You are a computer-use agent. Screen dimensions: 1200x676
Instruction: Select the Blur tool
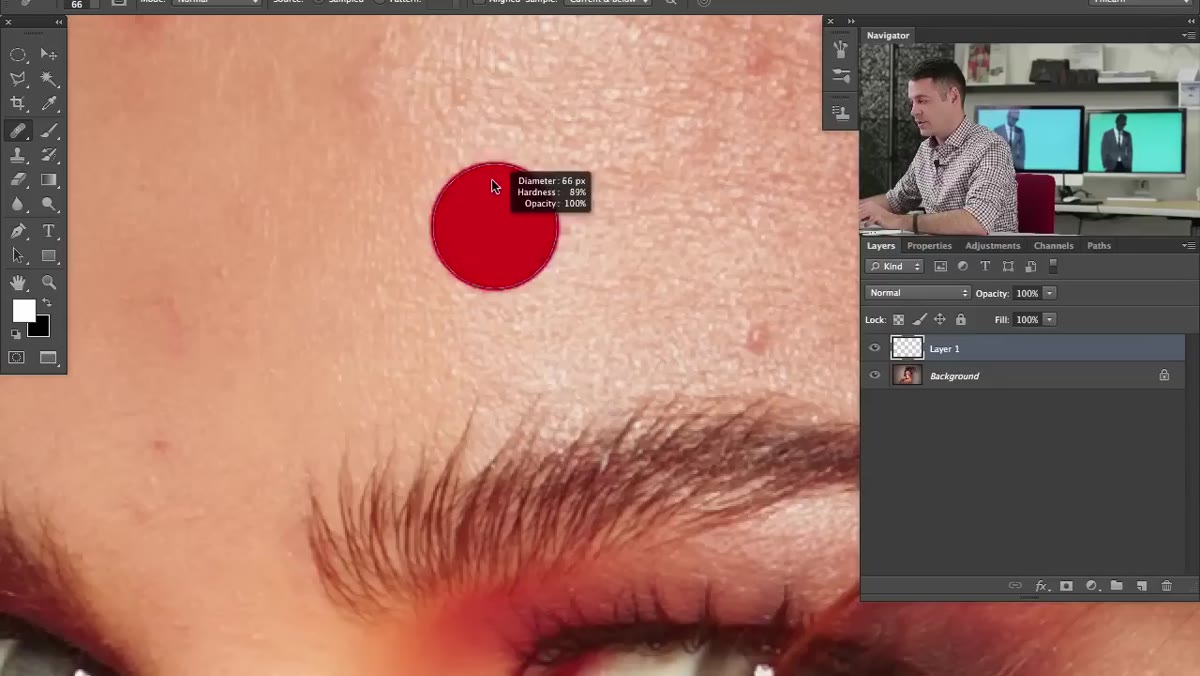[18, 205]
